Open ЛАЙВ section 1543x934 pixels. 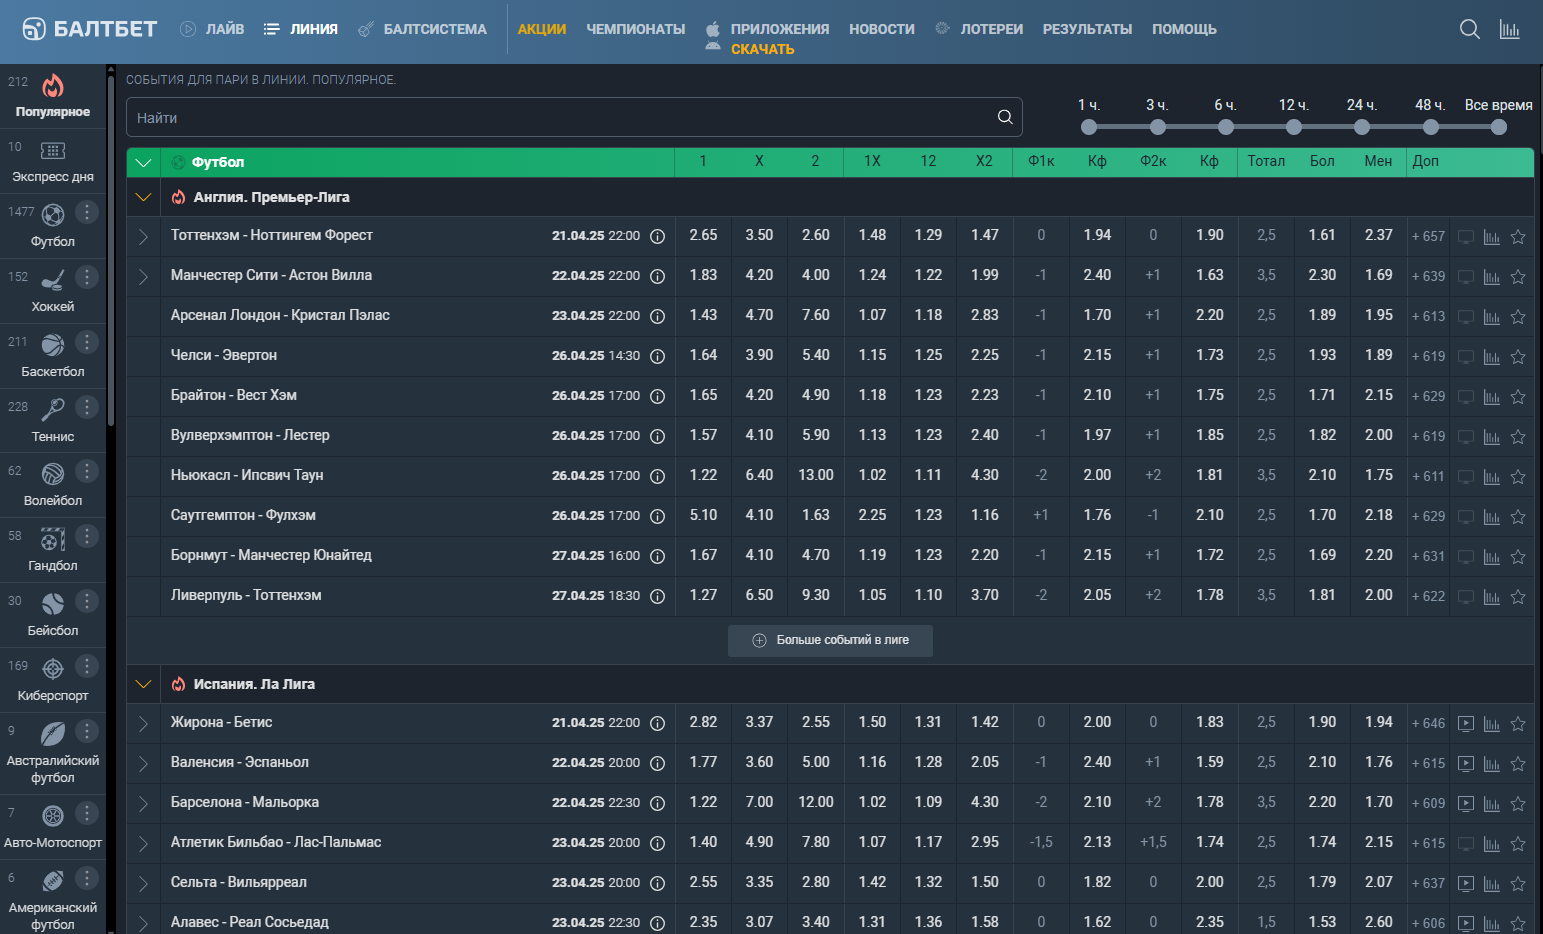(212, 29)
